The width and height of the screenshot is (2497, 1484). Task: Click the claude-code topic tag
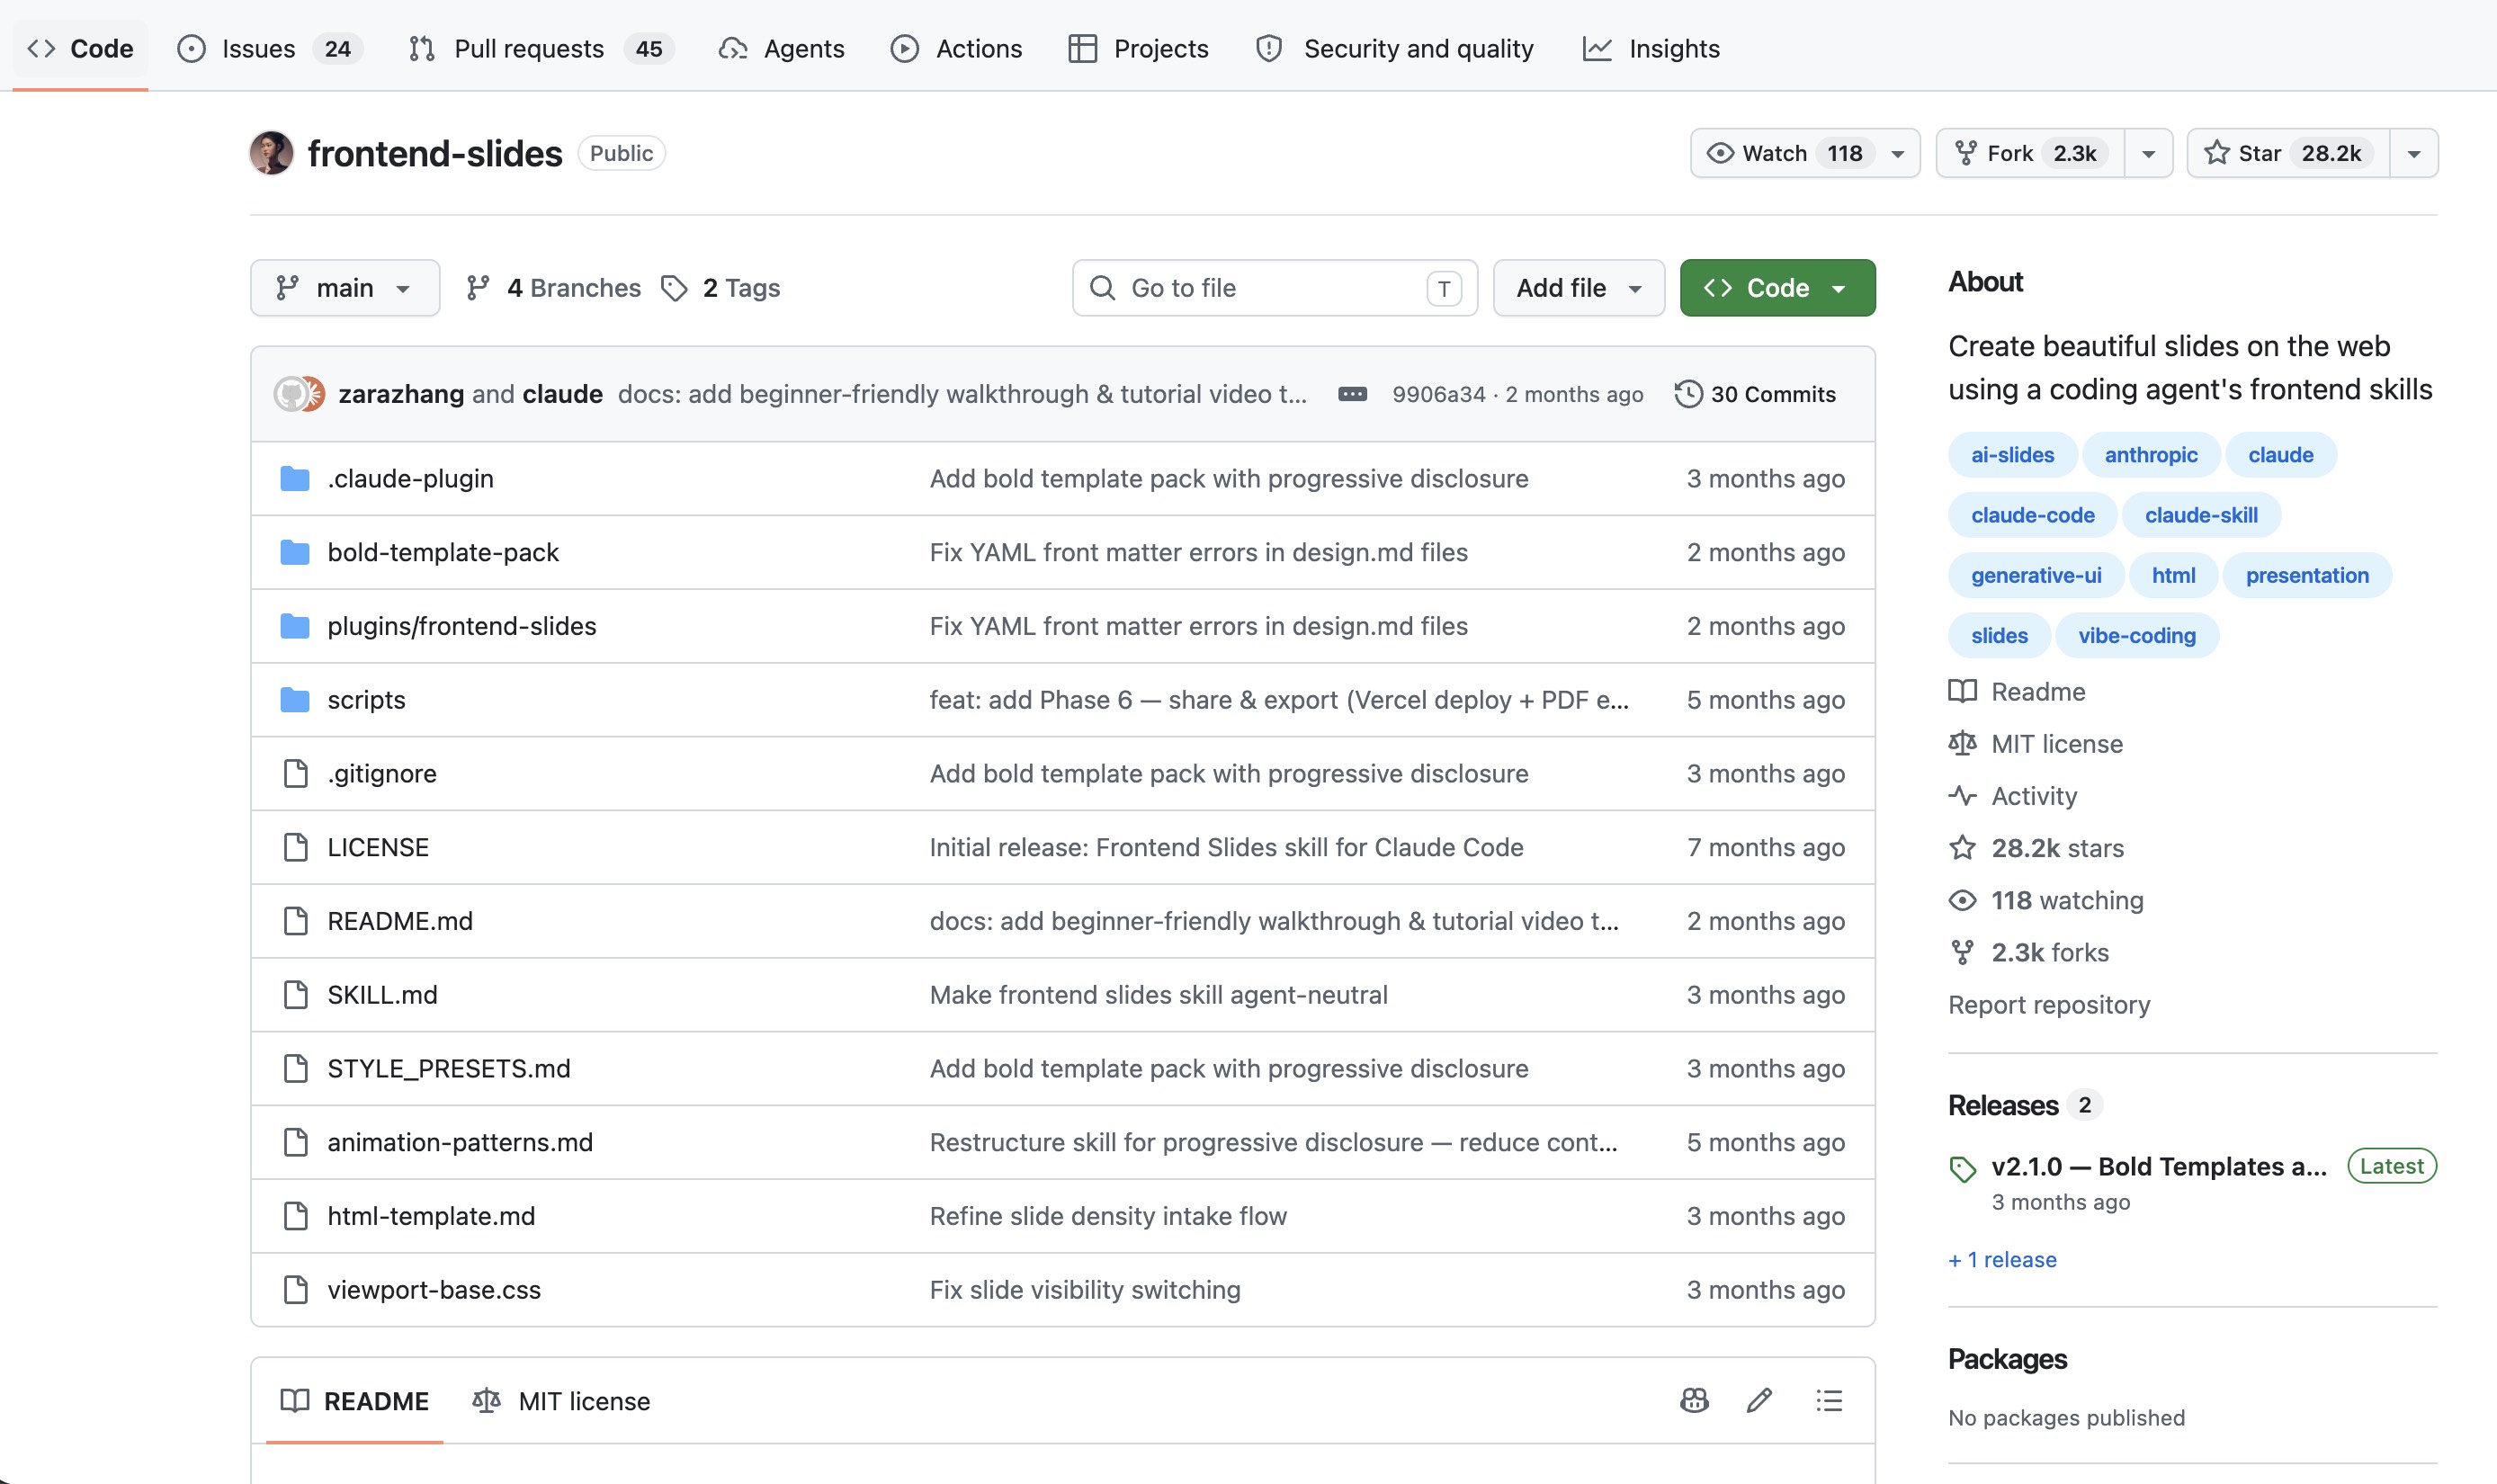(x=2032, y=515)
